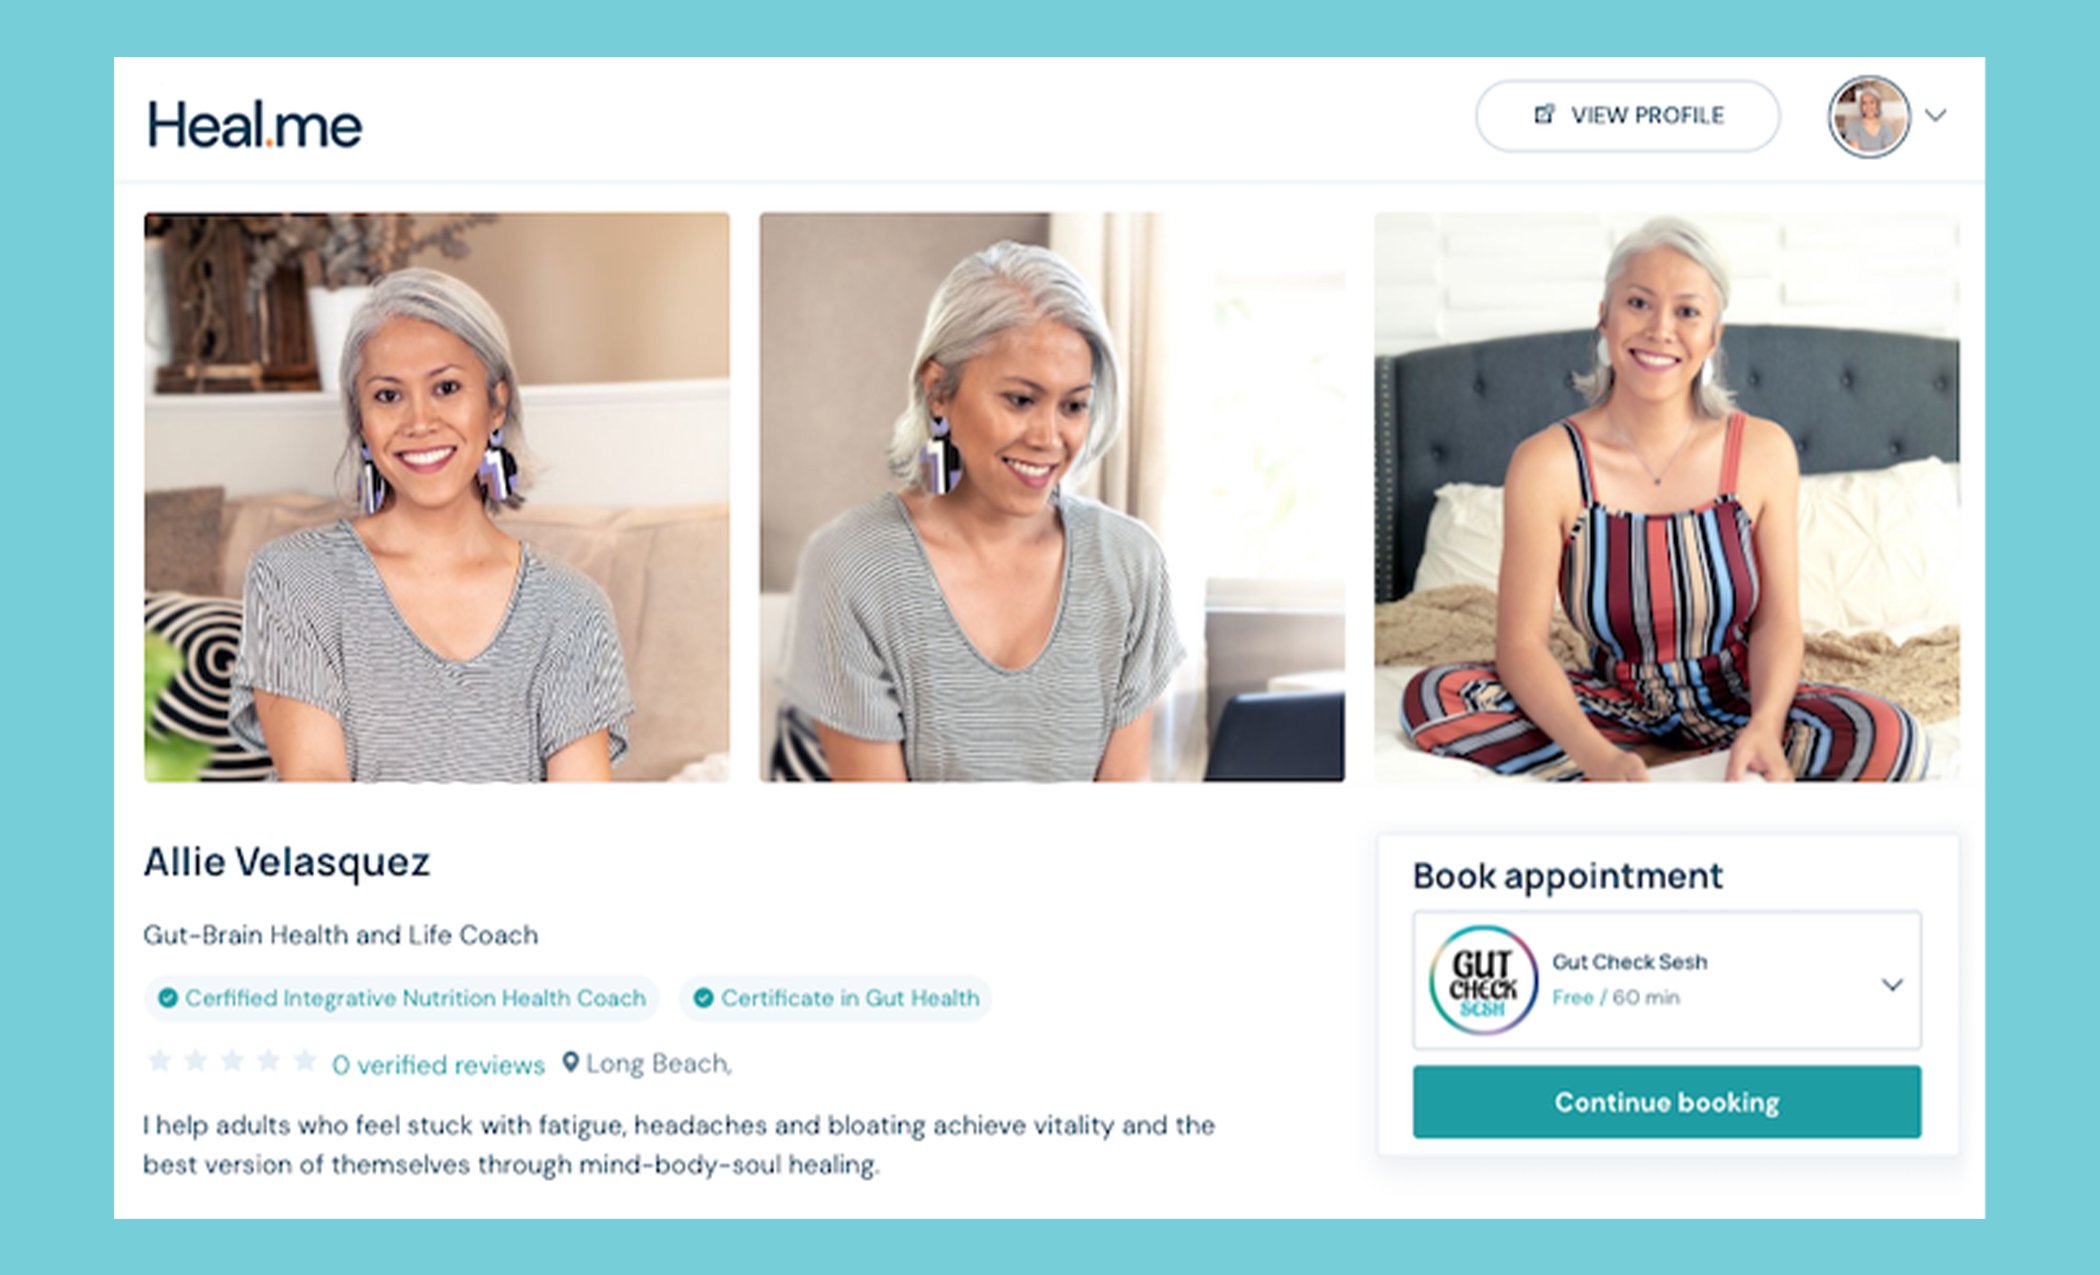Open the photo of Allie on the bed

coord(1667,496)
